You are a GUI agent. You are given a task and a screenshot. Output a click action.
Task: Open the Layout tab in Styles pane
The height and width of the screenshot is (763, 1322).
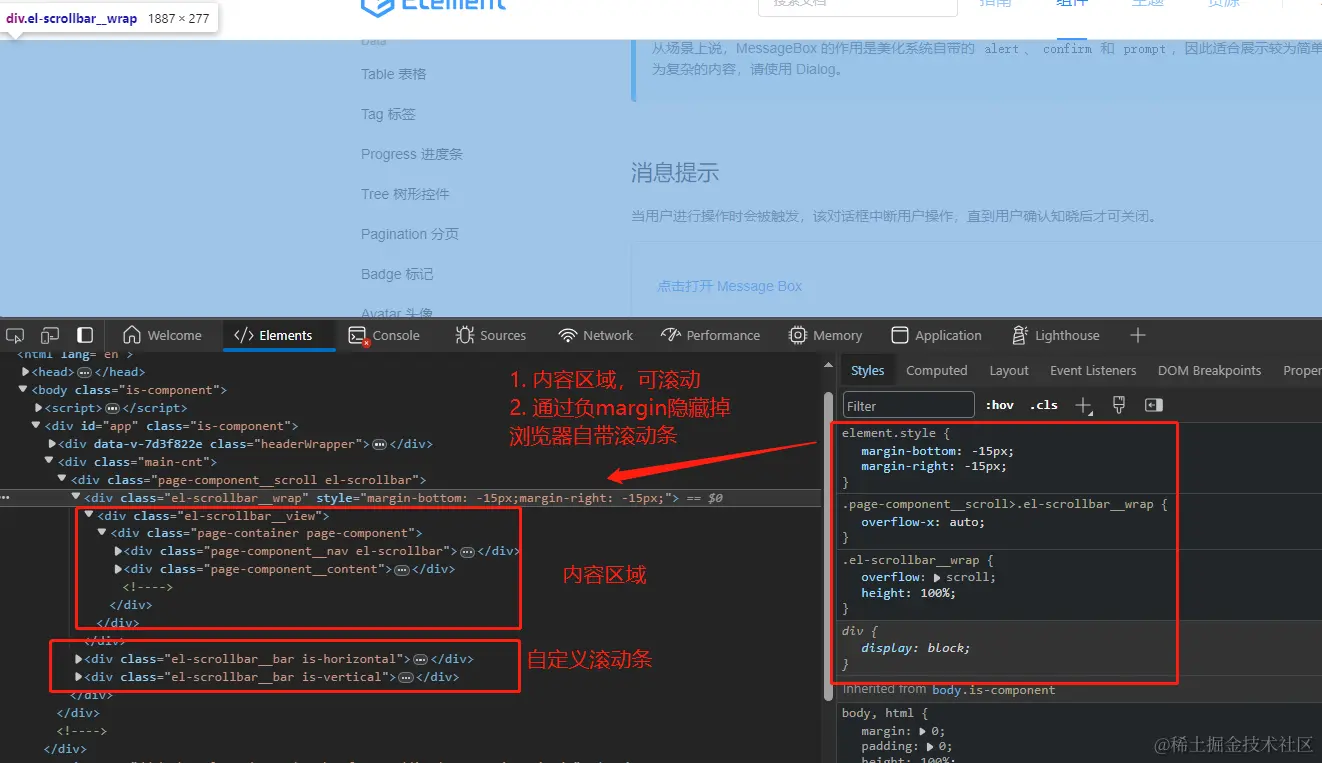click(1009, 370)
